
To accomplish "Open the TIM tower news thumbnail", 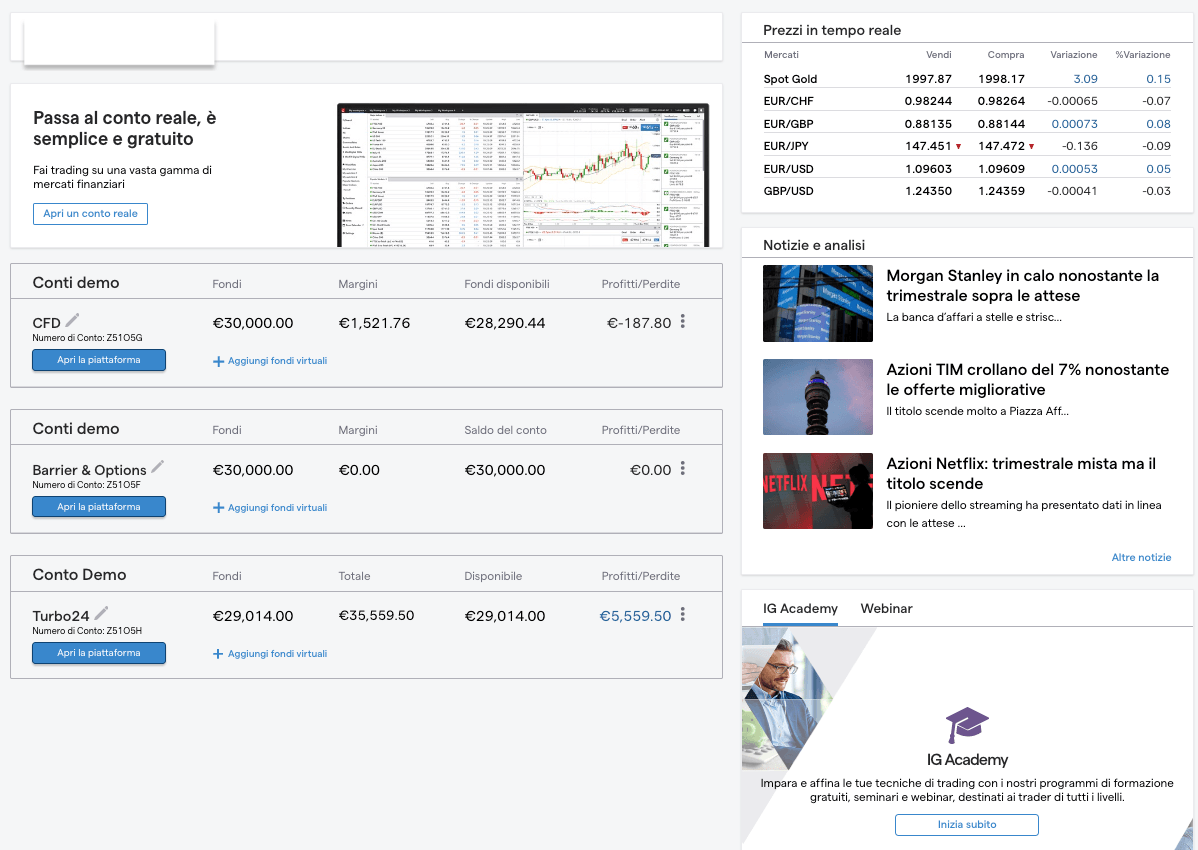I will pyautogui.click(x=818, y=397).
